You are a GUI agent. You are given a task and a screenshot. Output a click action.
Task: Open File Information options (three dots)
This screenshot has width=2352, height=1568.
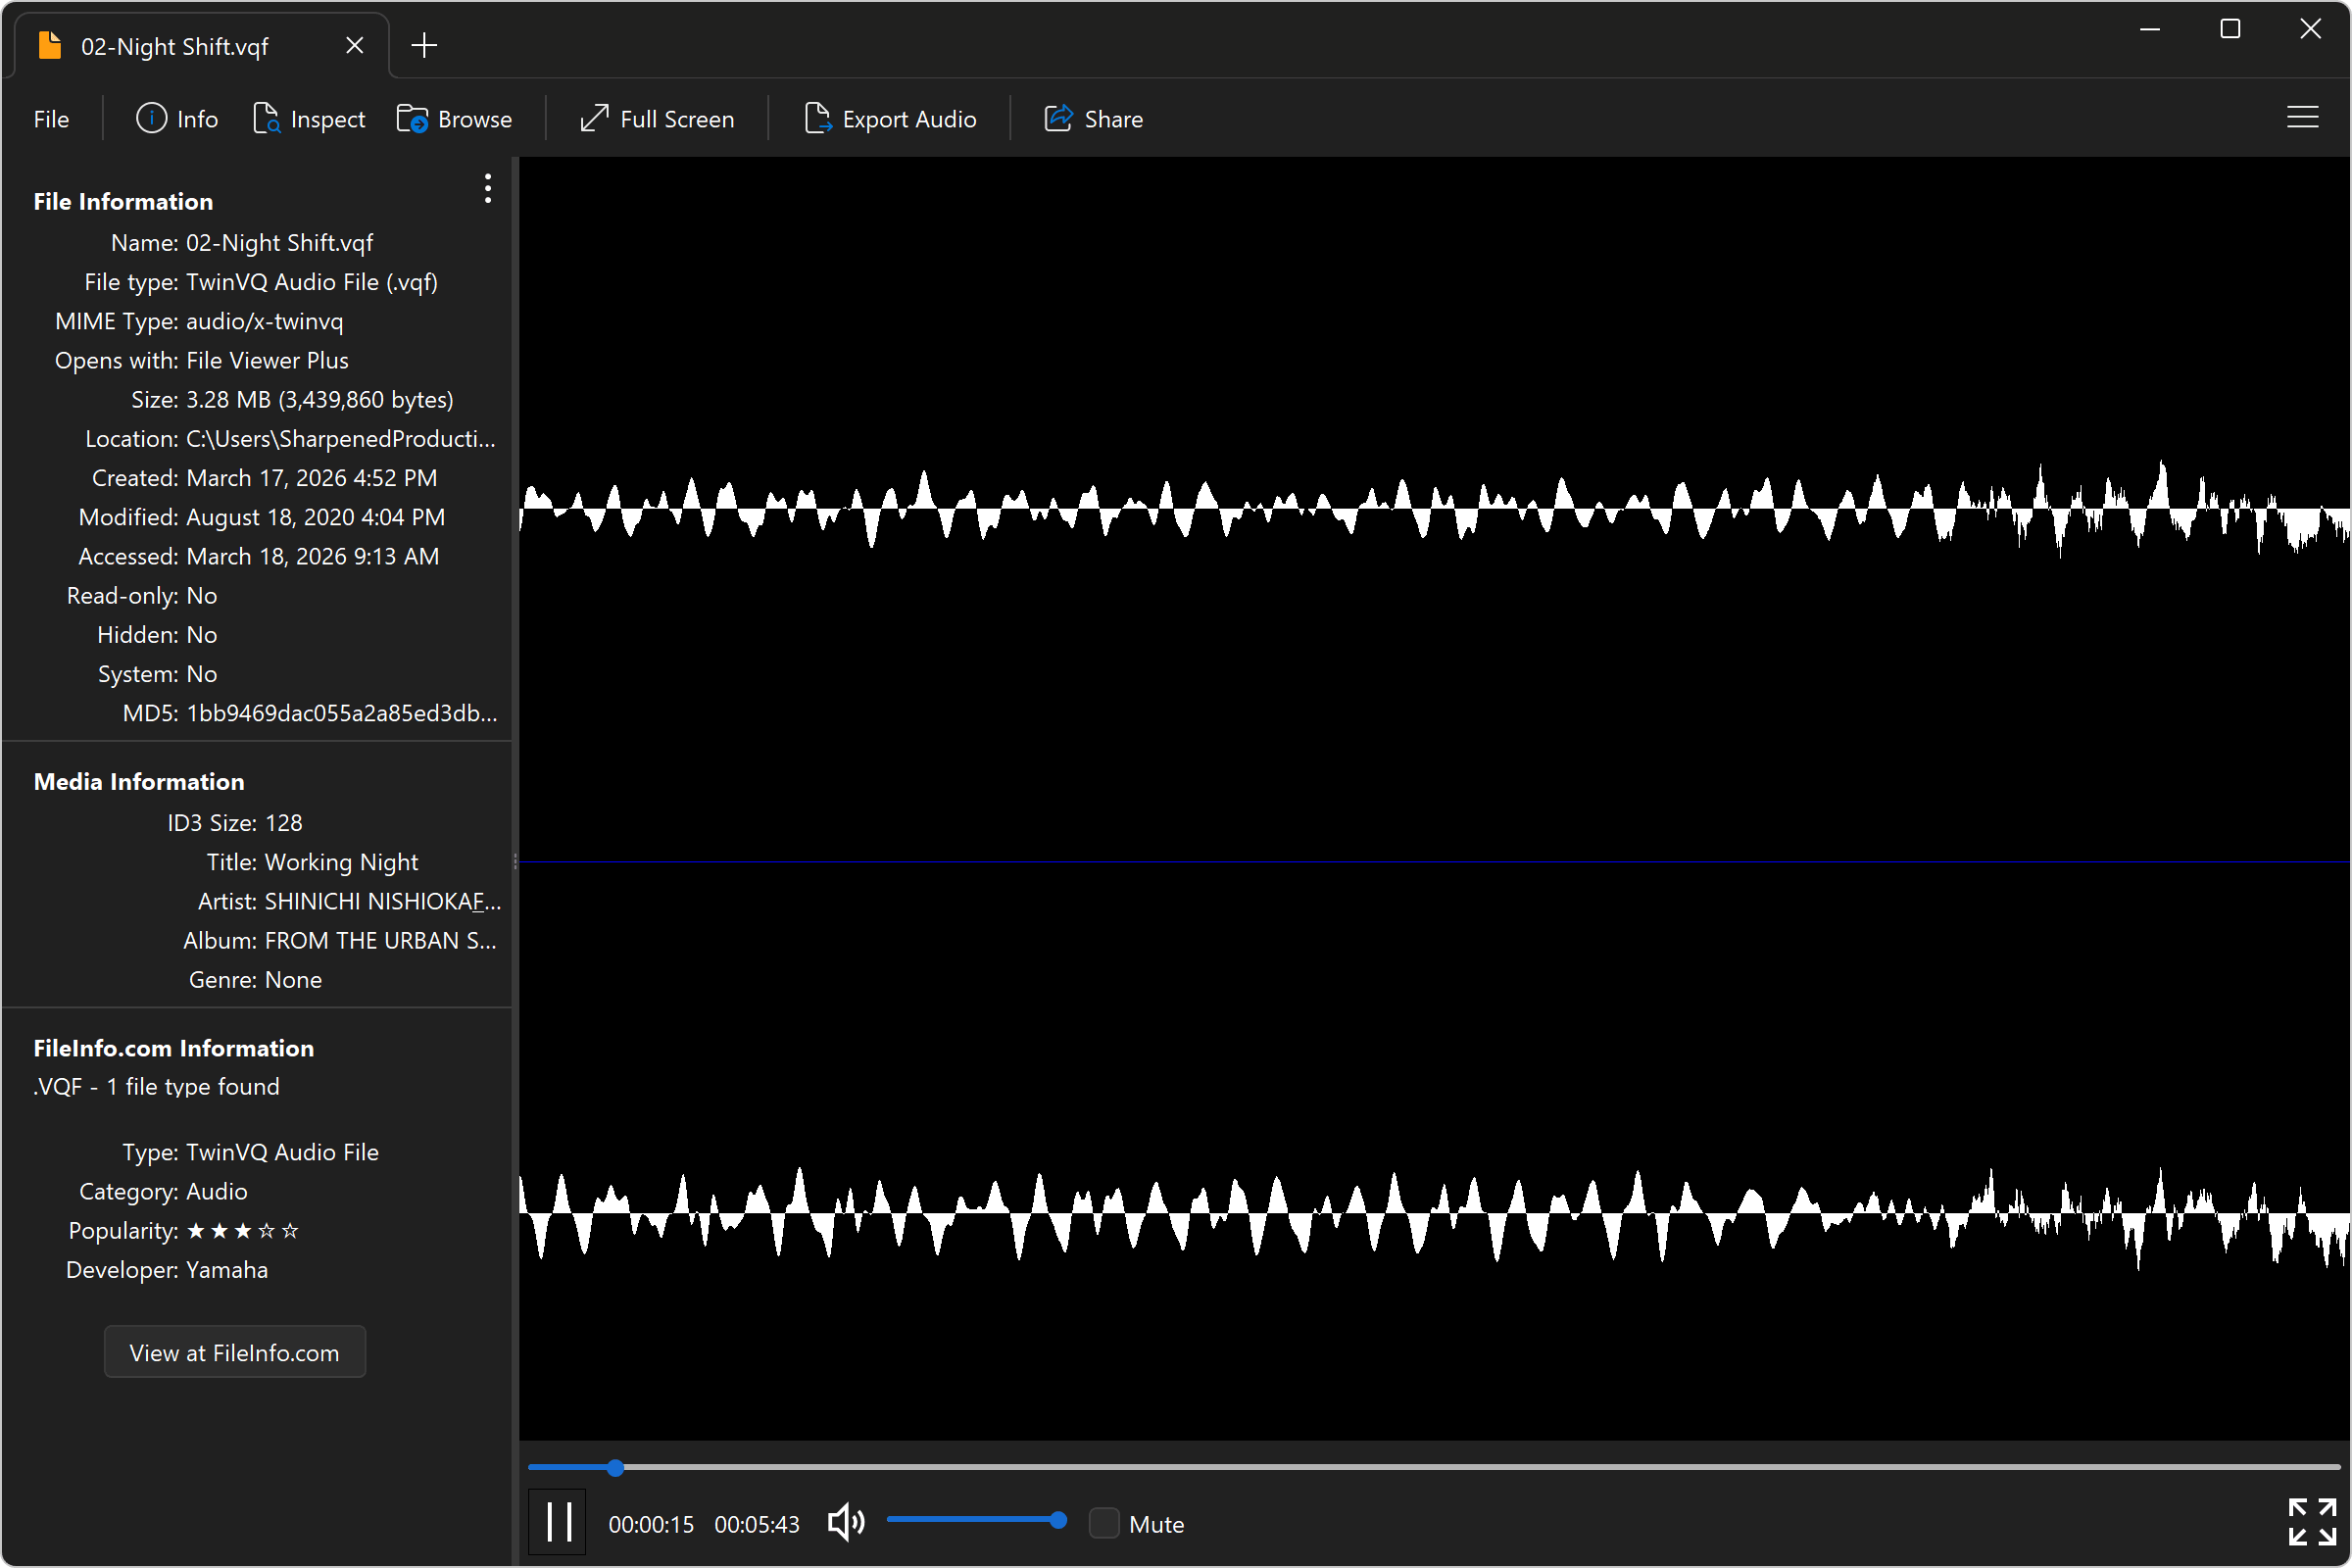pos(488,188)
